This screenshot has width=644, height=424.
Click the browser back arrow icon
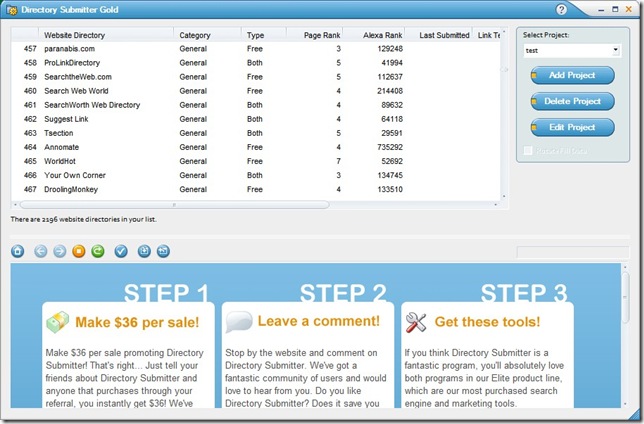click(40, 251)
